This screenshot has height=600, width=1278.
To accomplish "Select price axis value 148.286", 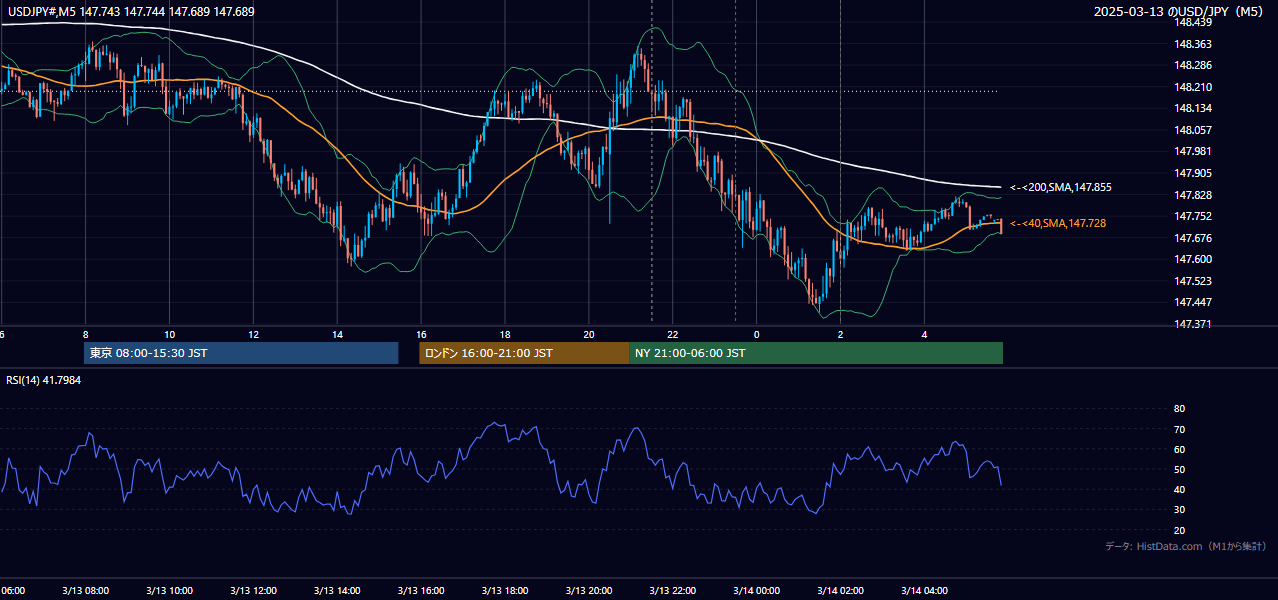I will pos(1195,65).
